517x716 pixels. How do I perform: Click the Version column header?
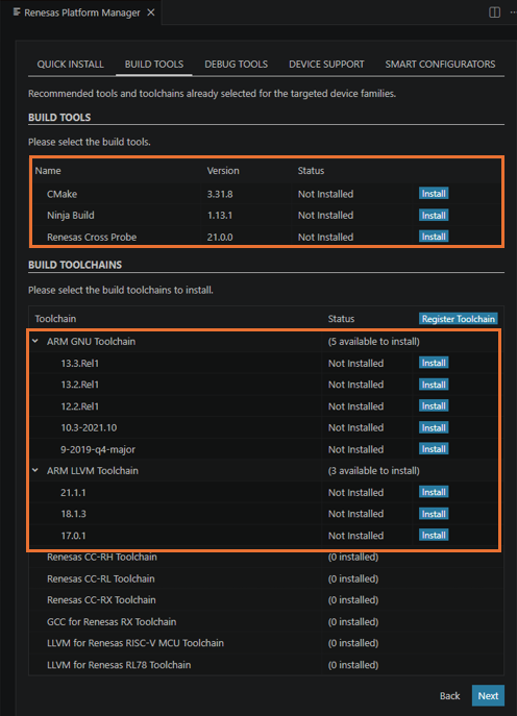point(223,171)
